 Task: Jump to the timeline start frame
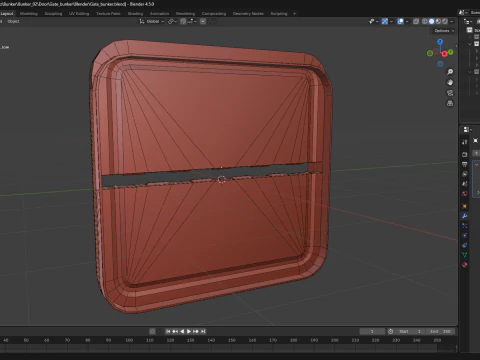click(x=168, y=331)
